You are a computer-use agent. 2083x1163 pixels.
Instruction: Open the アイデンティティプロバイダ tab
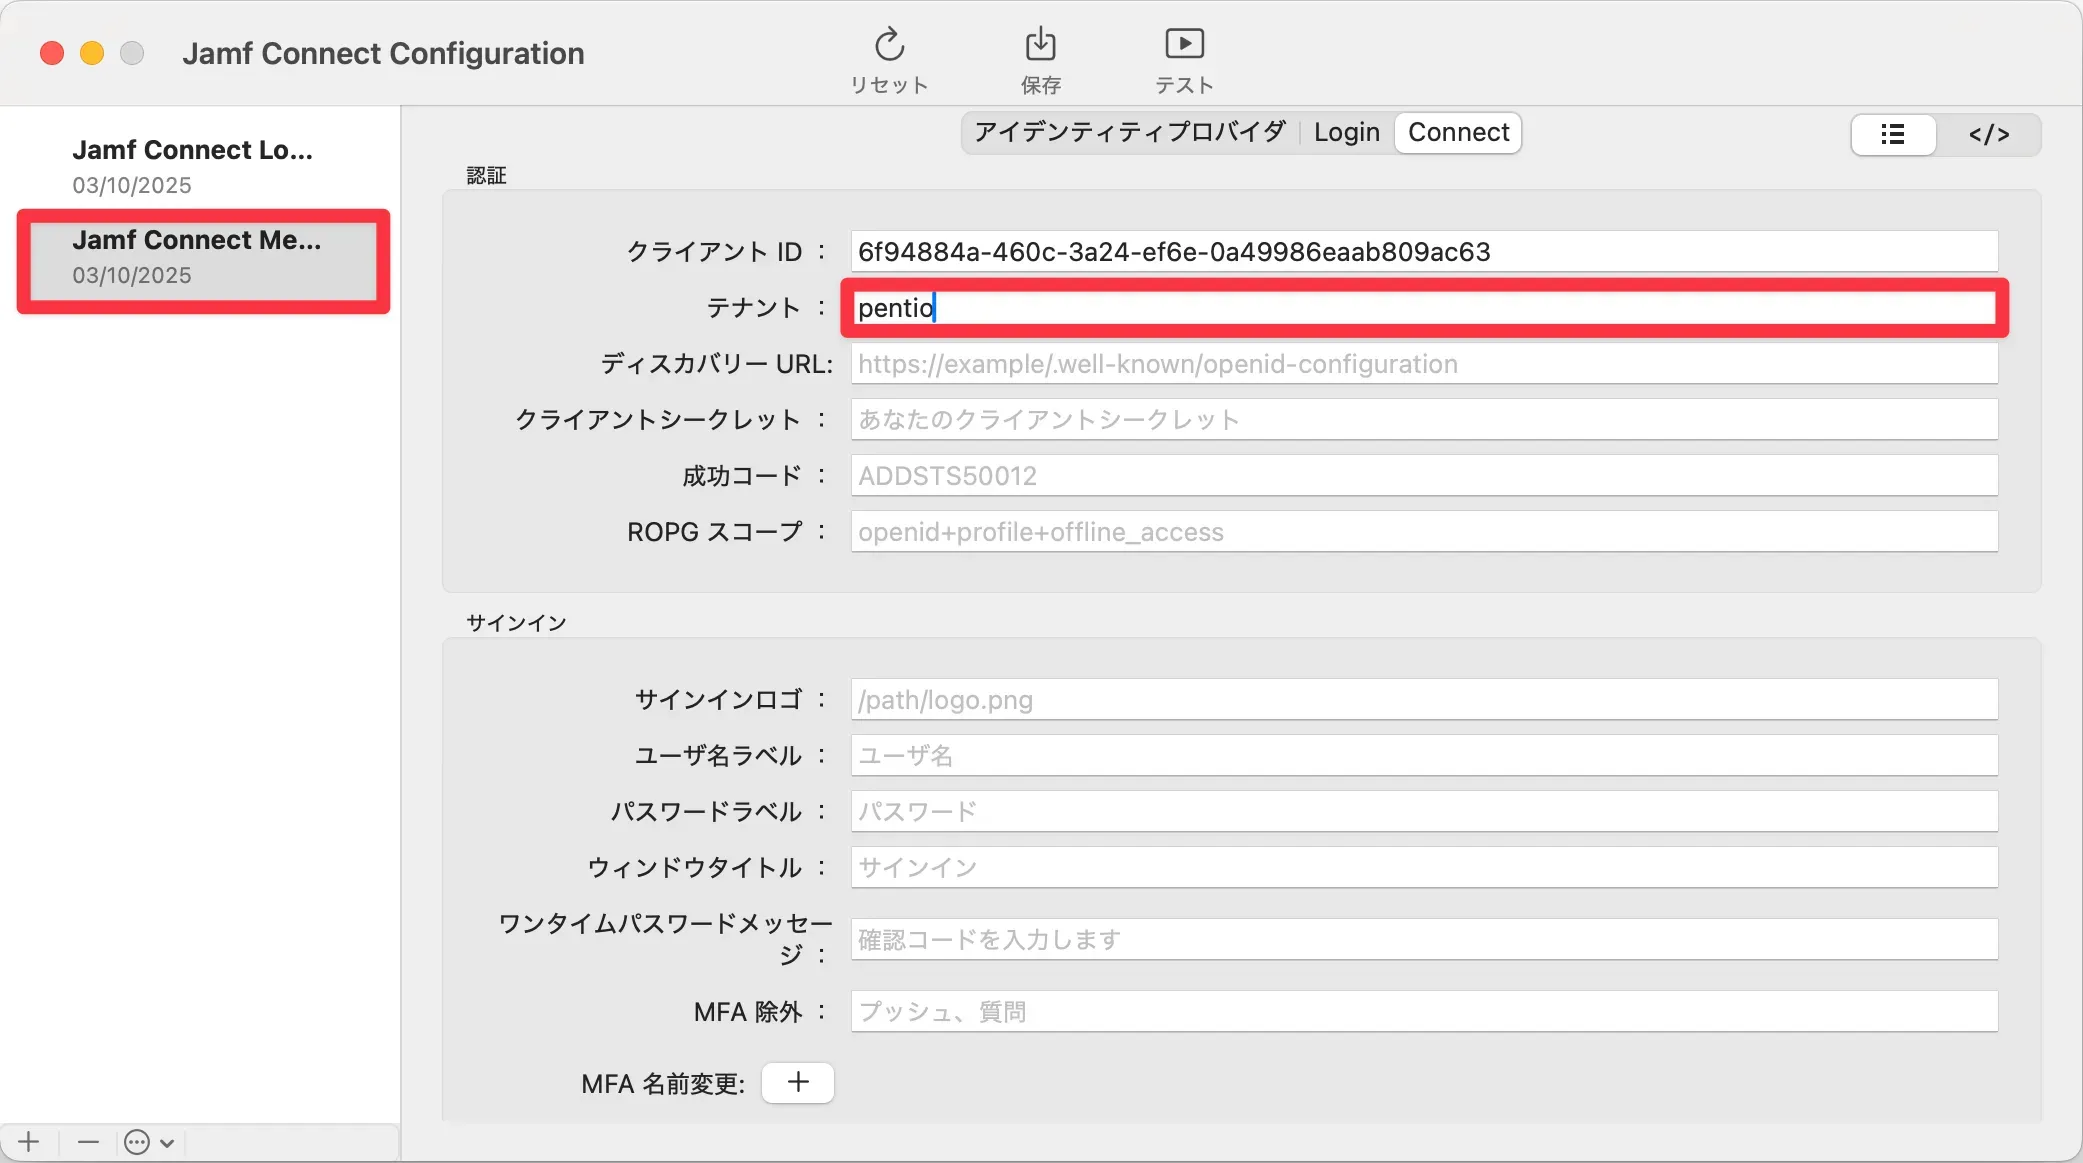[1130, 132]
